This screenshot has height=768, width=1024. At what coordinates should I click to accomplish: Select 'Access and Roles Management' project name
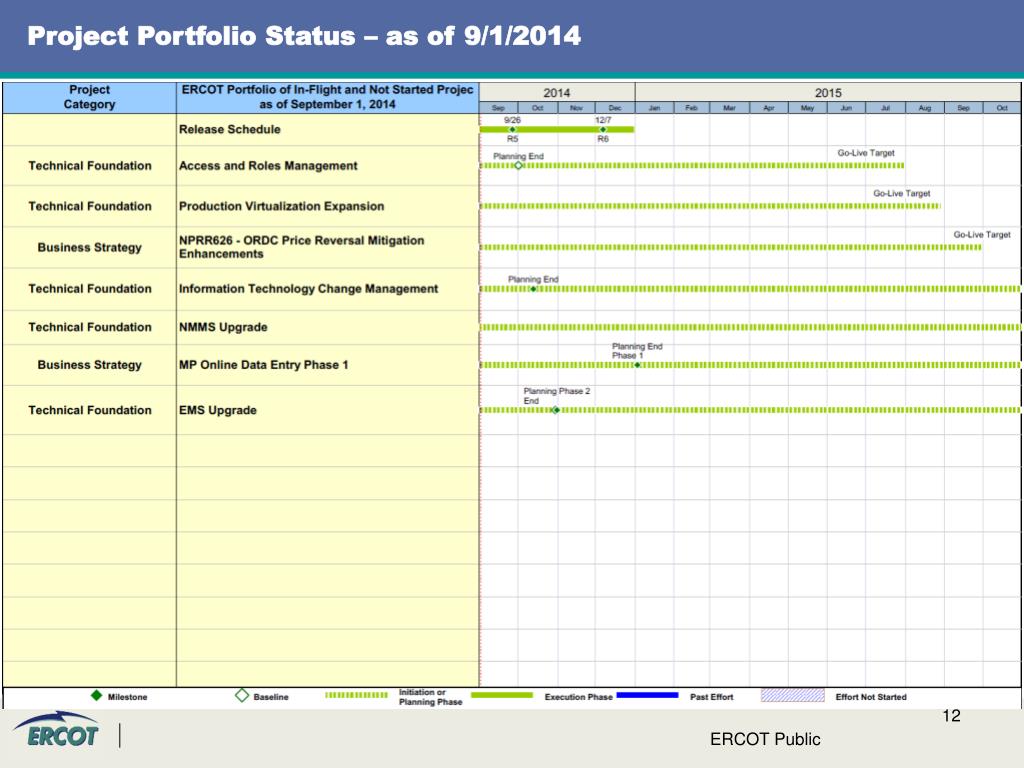(x=268, y=166)
